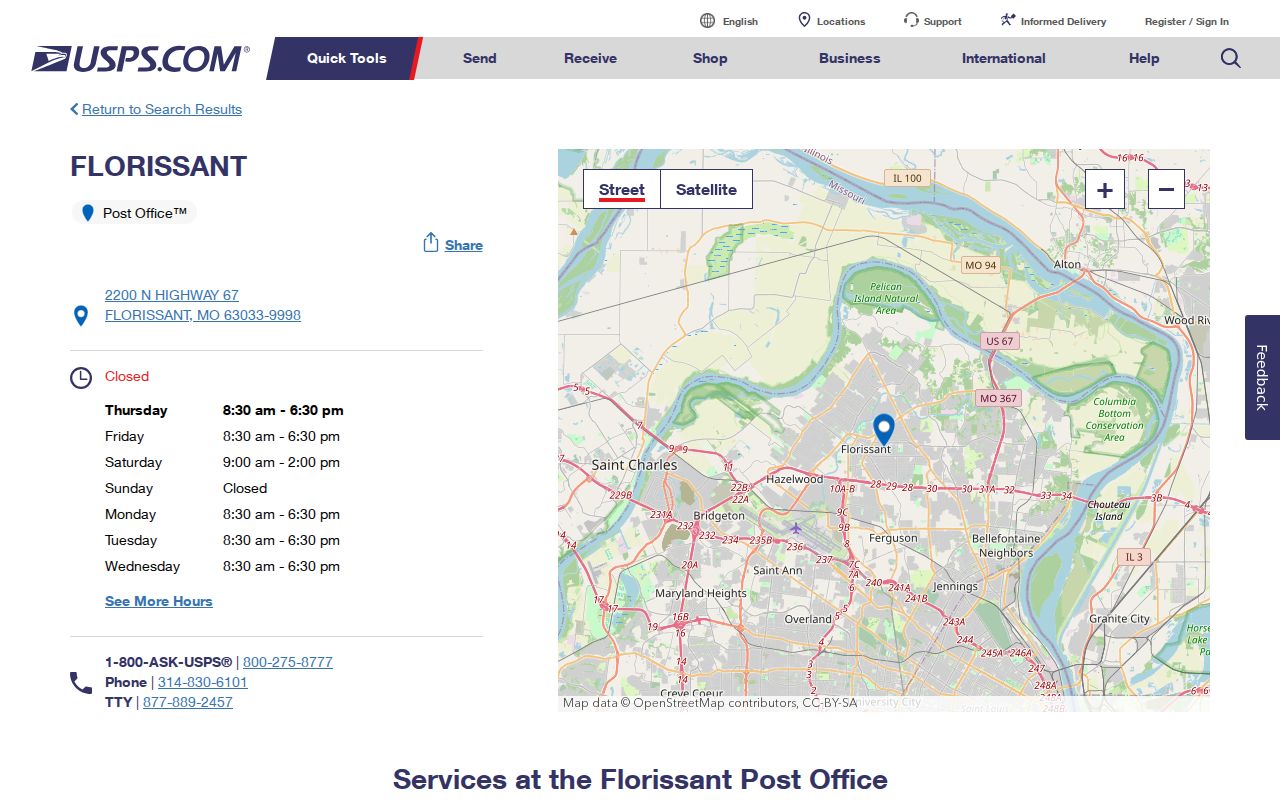Click Informed Delivery text link
This screenshot has width=1280, height=800.
point(1064,21)
